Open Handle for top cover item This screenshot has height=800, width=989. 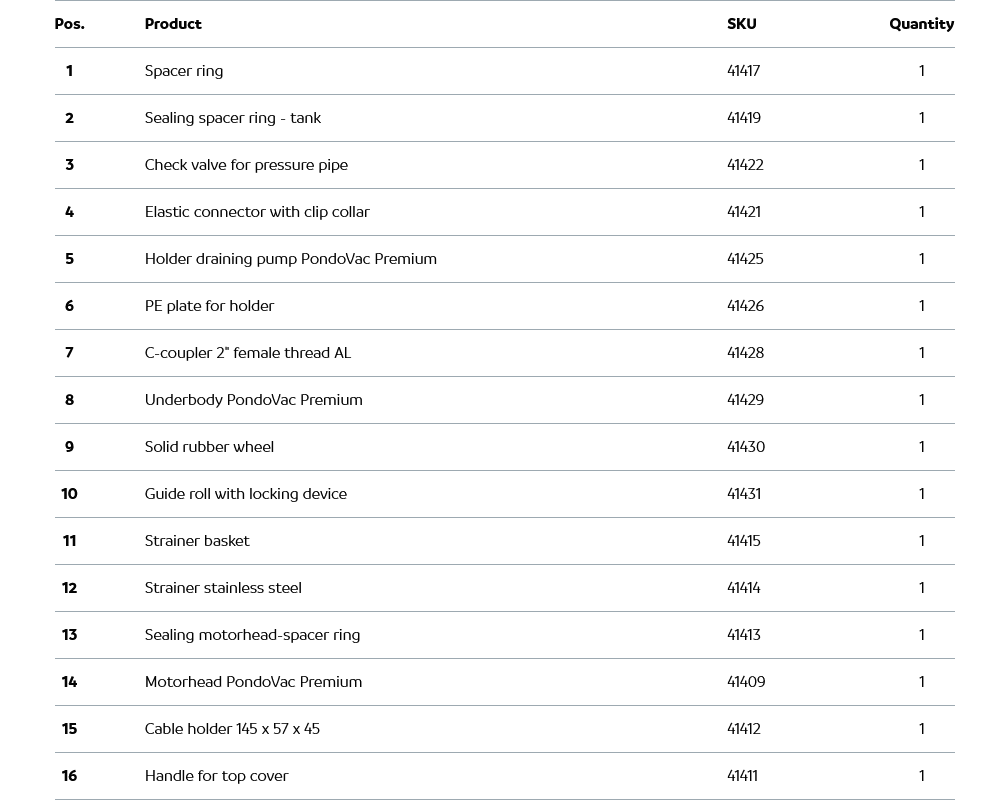216,776
